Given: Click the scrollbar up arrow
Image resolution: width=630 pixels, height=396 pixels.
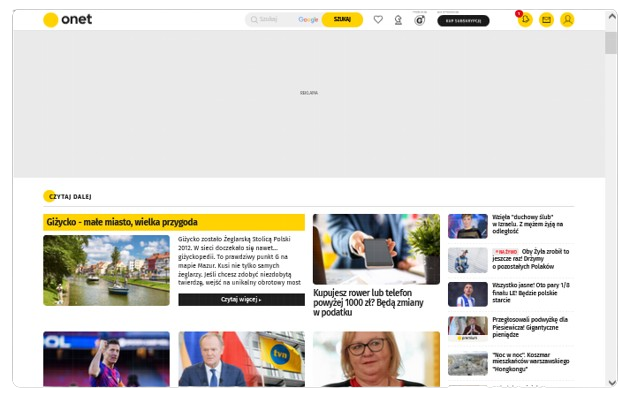Looking at the screenshot, I should [x=612, y=16].
